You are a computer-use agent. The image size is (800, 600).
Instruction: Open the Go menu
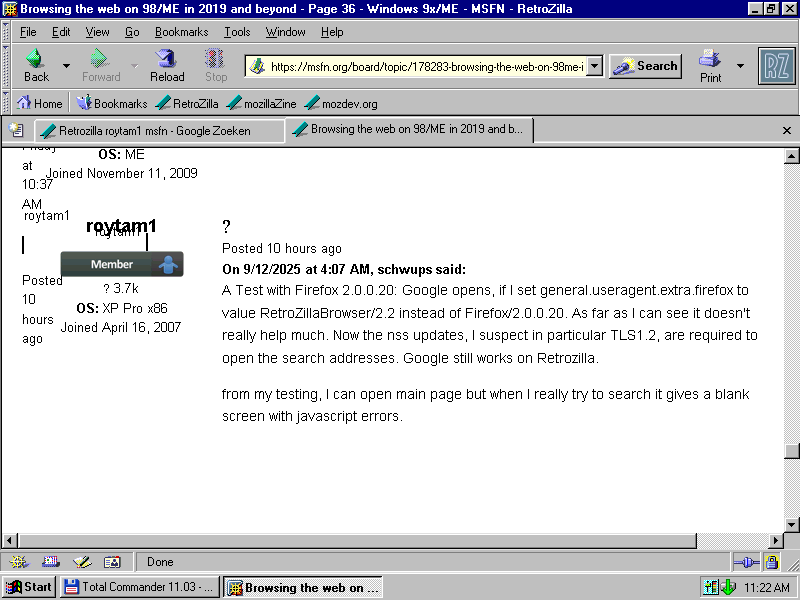point(132,32)
